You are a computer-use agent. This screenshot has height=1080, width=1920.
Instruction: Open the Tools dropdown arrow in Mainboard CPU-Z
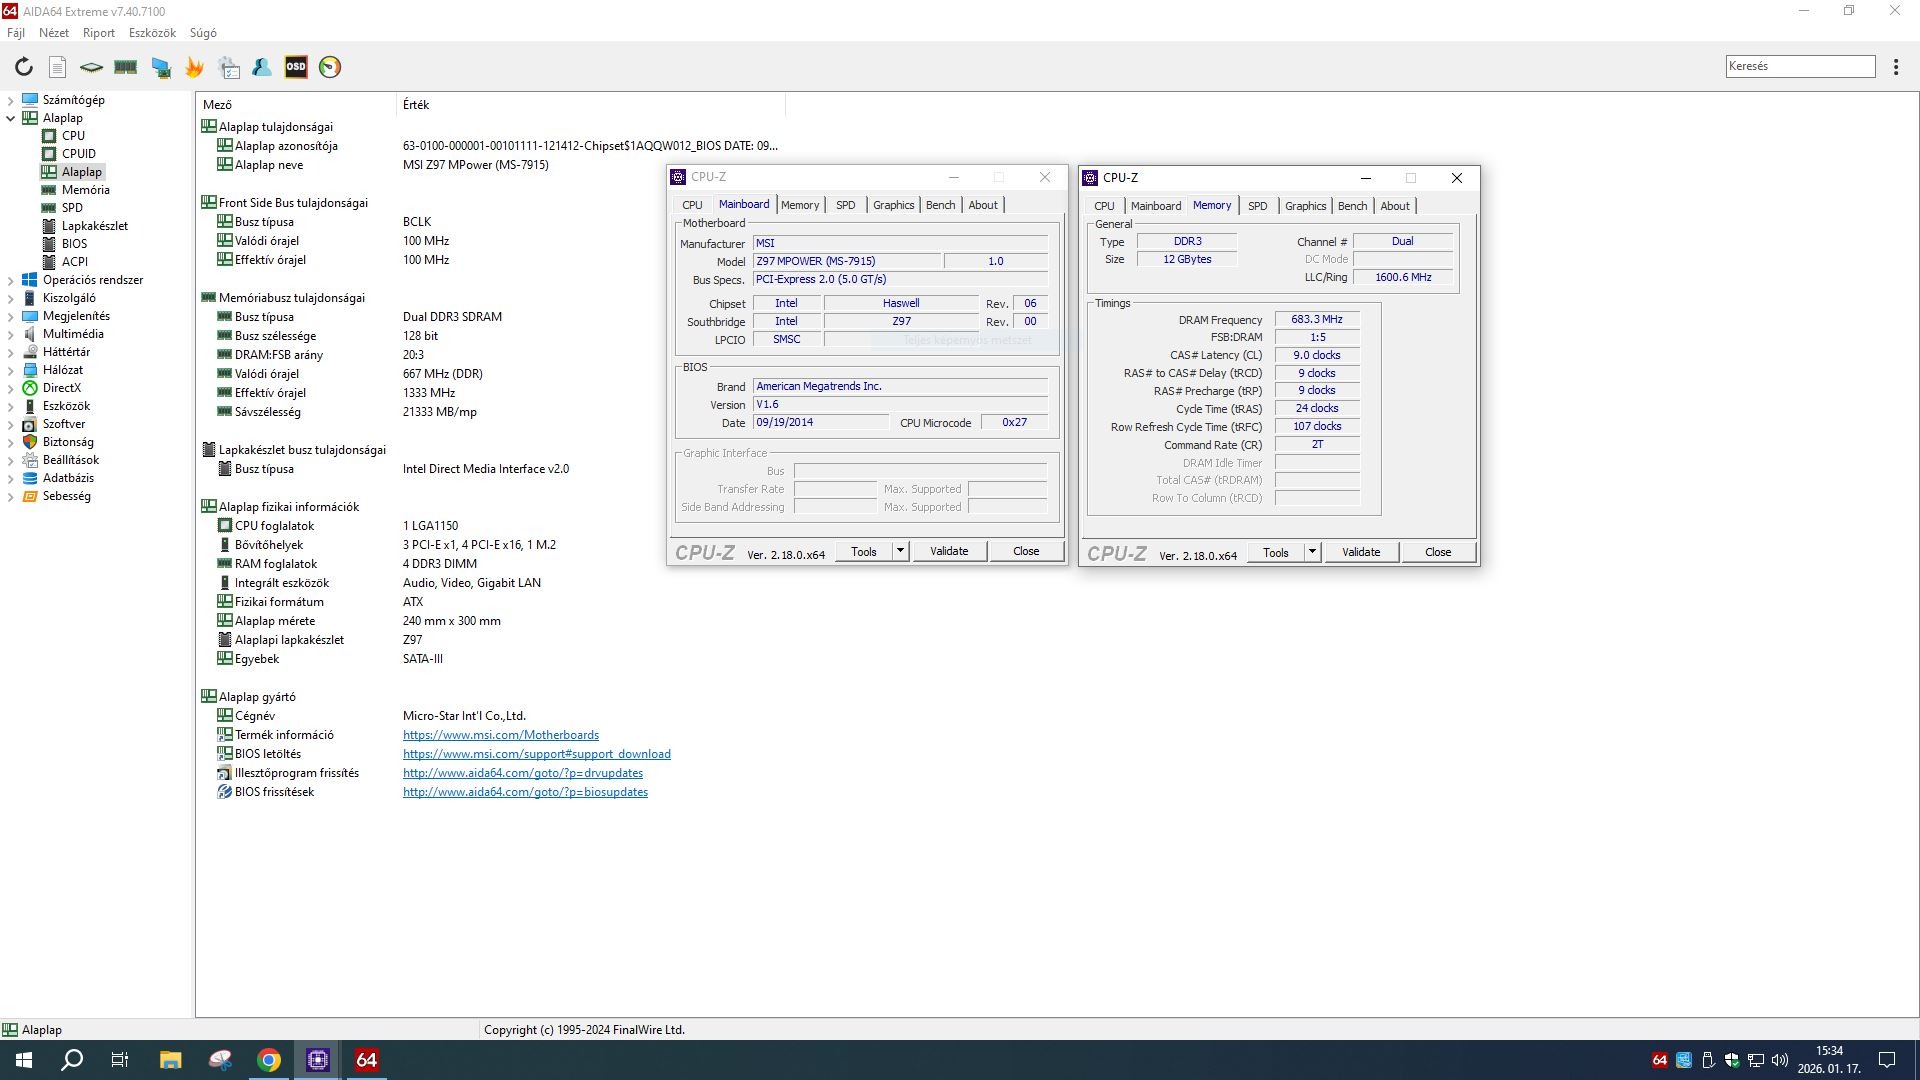900,551
